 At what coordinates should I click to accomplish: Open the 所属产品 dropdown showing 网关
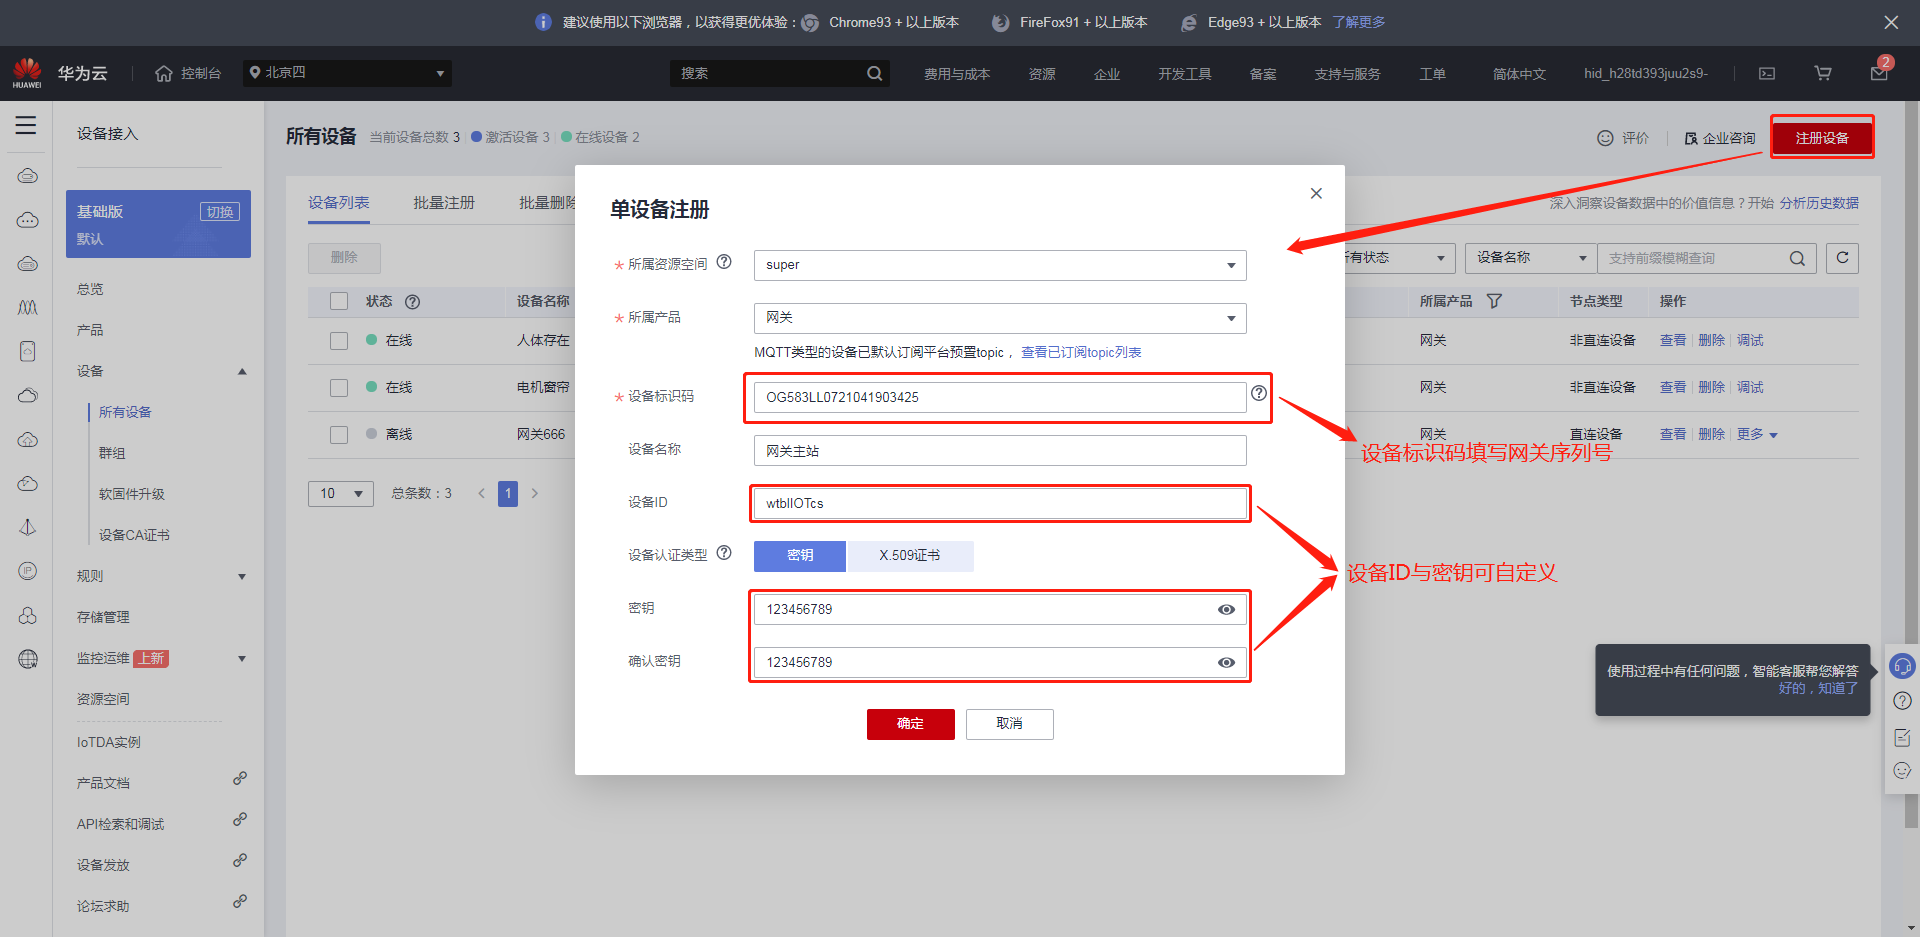(x=999, y=318)
